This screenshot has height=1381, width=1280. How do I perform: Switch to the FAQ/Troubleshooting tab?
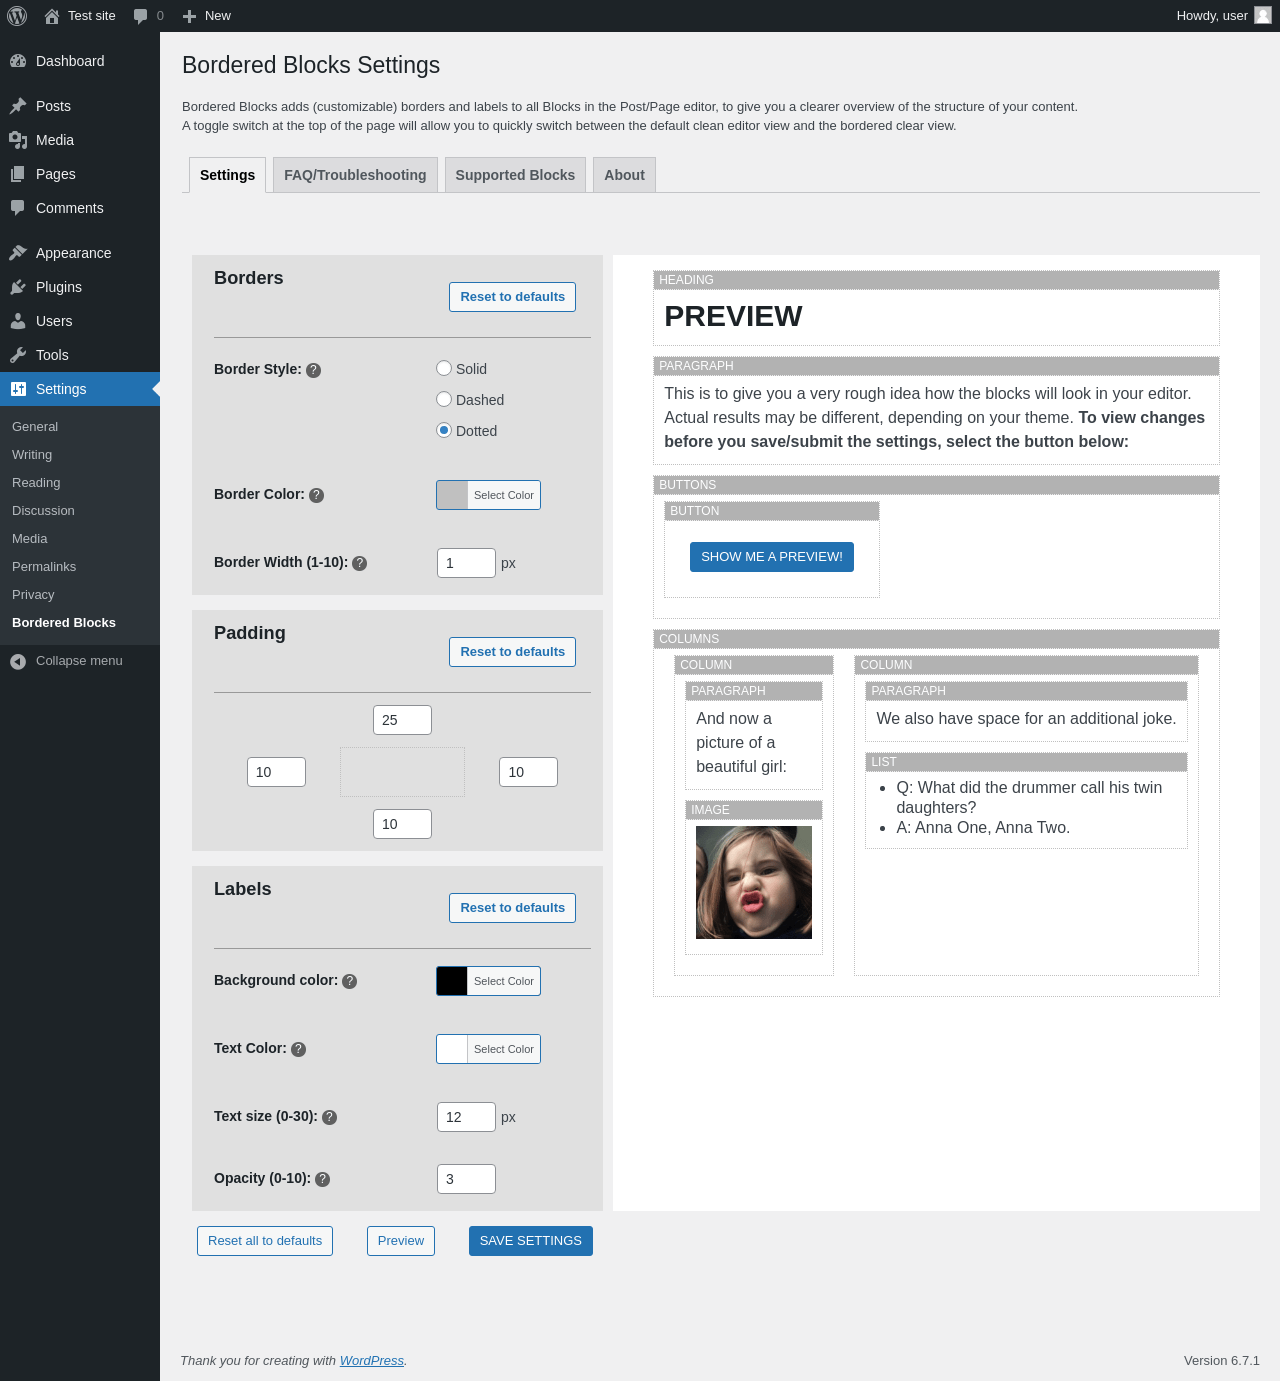(x=355, y=175)
